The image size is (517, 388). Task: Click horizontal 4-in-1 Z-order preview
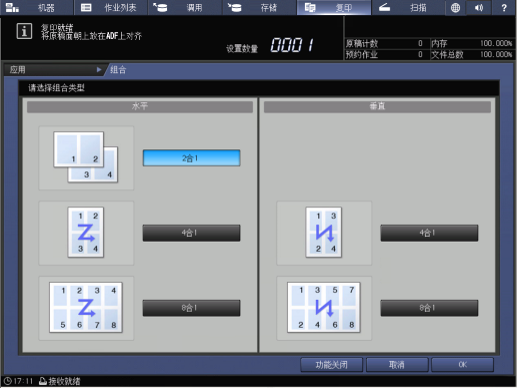[x=86, y=233]
